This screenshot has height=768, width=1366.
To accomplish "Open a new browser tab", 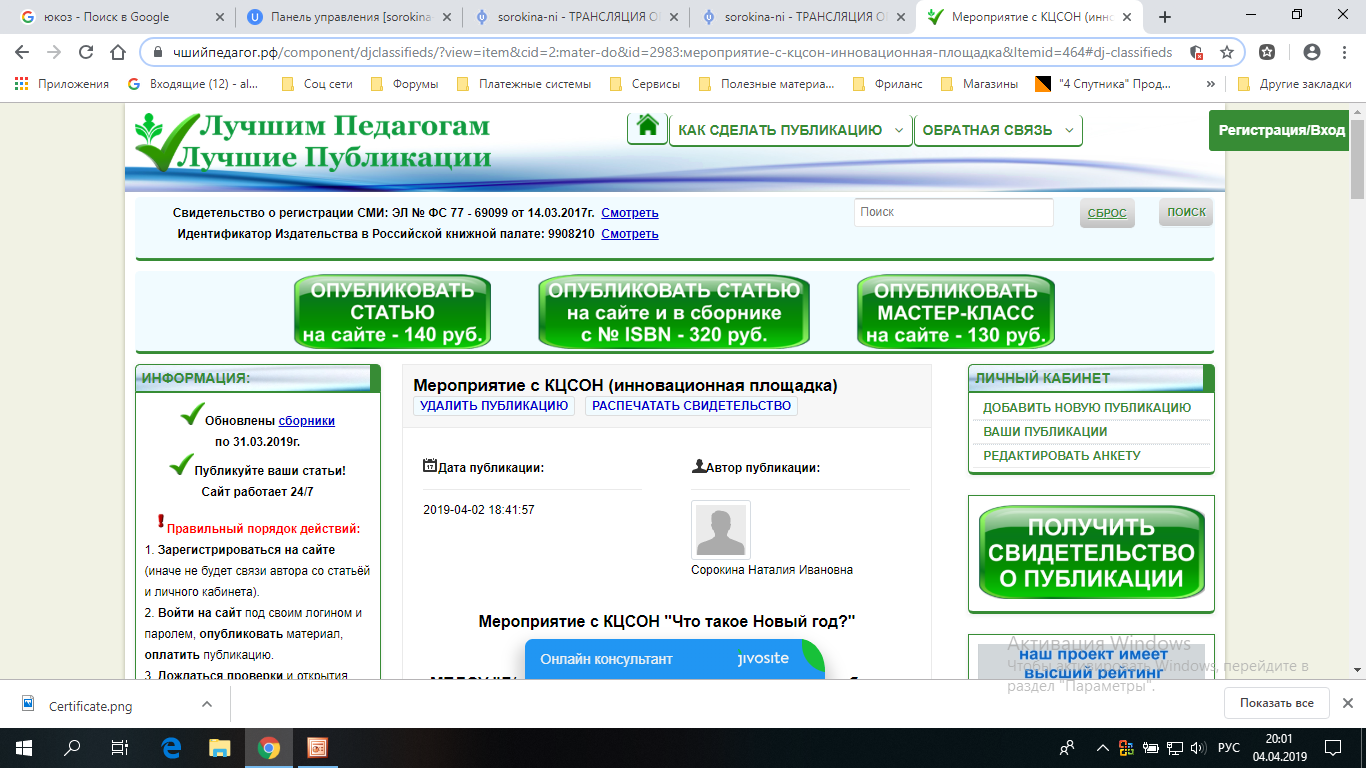I will tap(1165, 17).
